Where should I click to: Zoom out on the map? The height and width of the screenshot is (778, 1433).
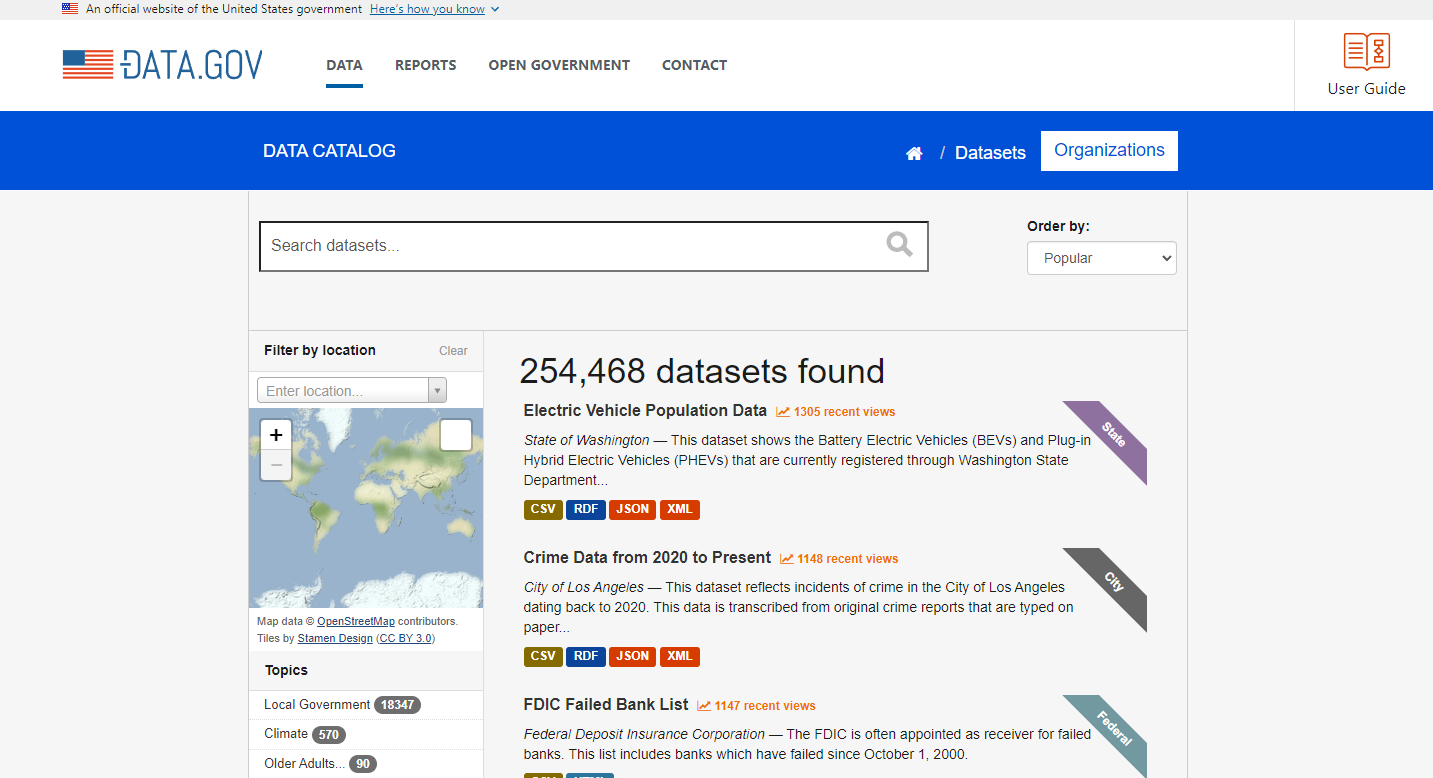pos(276,465)
